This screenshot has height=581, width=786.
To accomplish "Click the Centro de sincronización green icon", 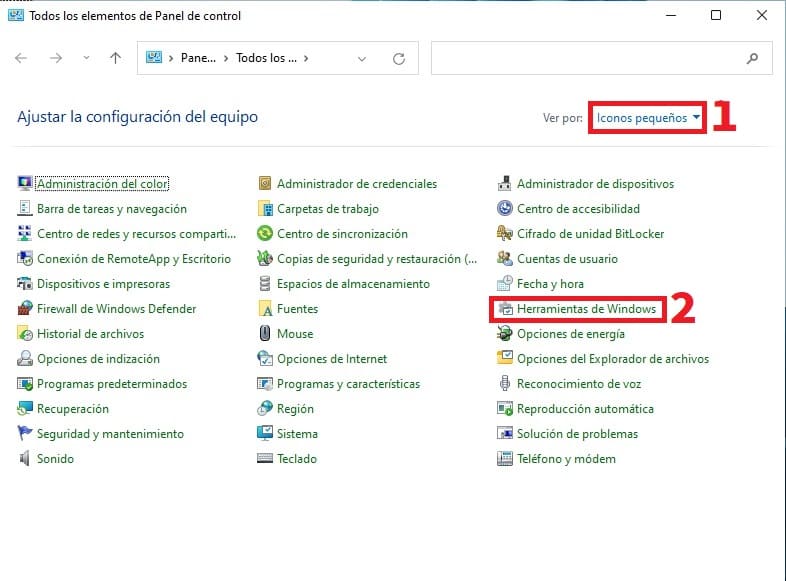I will (265, 234).
